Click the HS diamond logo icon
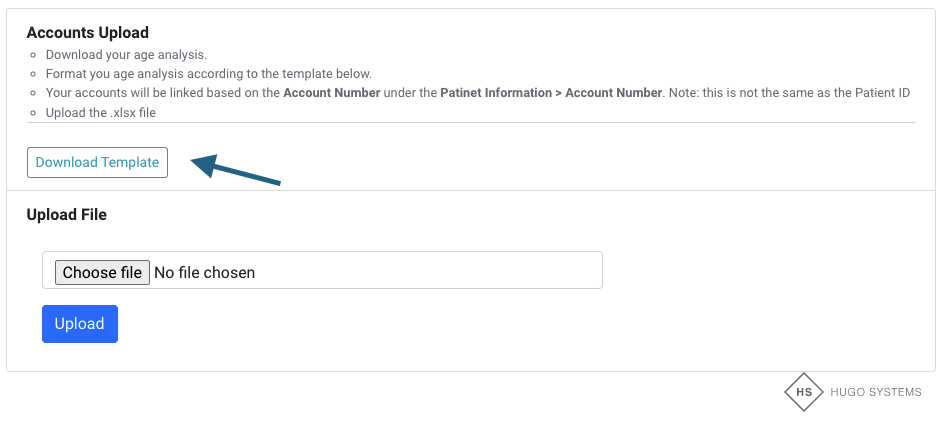This screenshot has width=944, height=422. [x=803, y=392]
